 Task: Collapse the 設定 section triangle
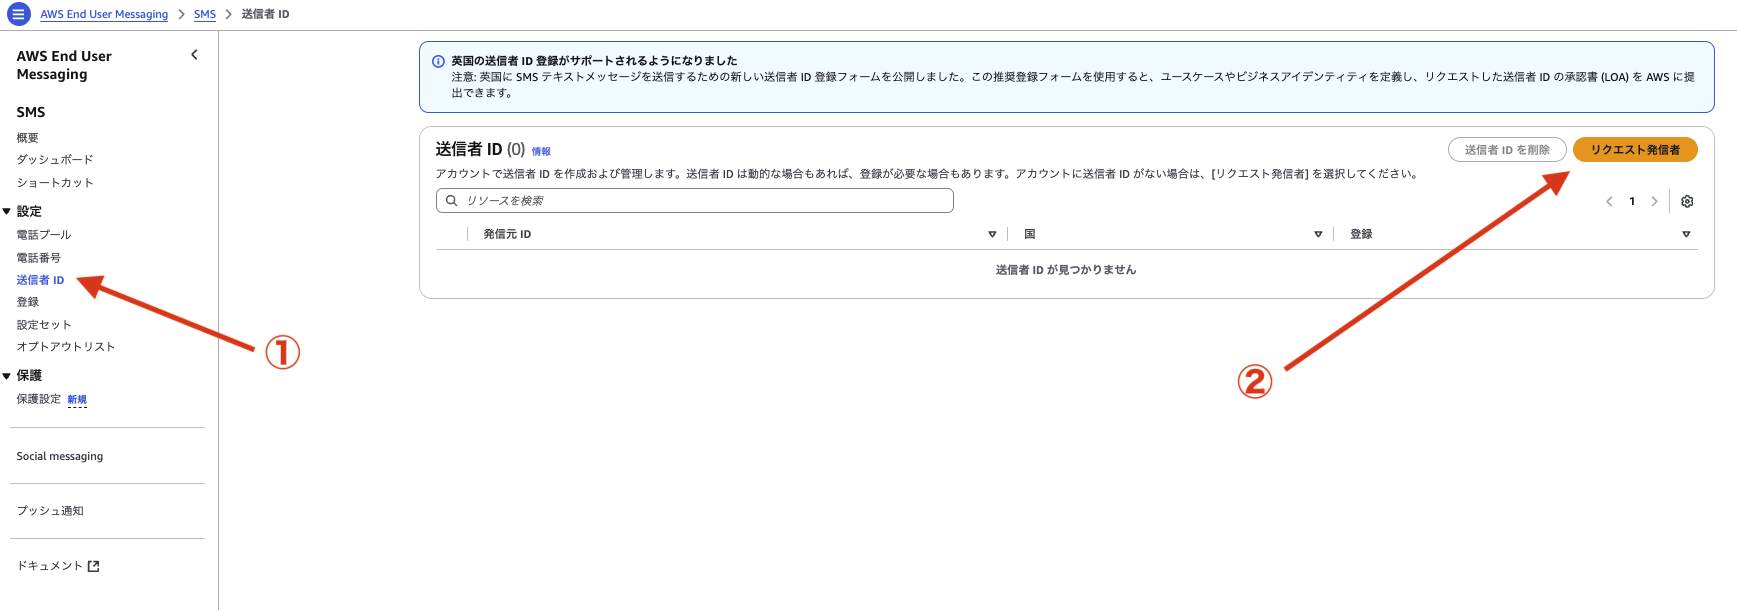(x=7, y=211)
